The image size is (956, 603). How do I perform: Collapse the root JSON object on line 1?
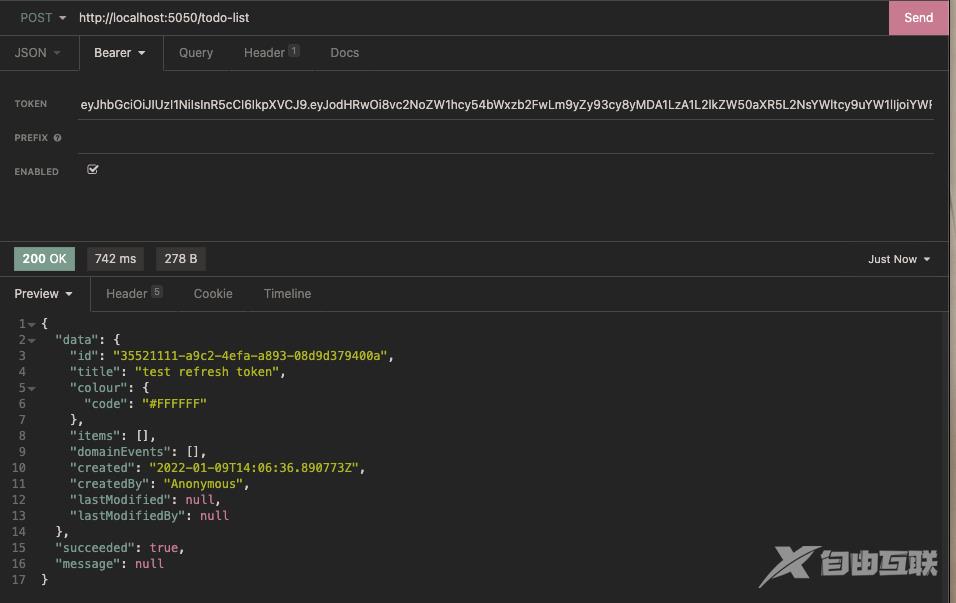click(32, 324)
